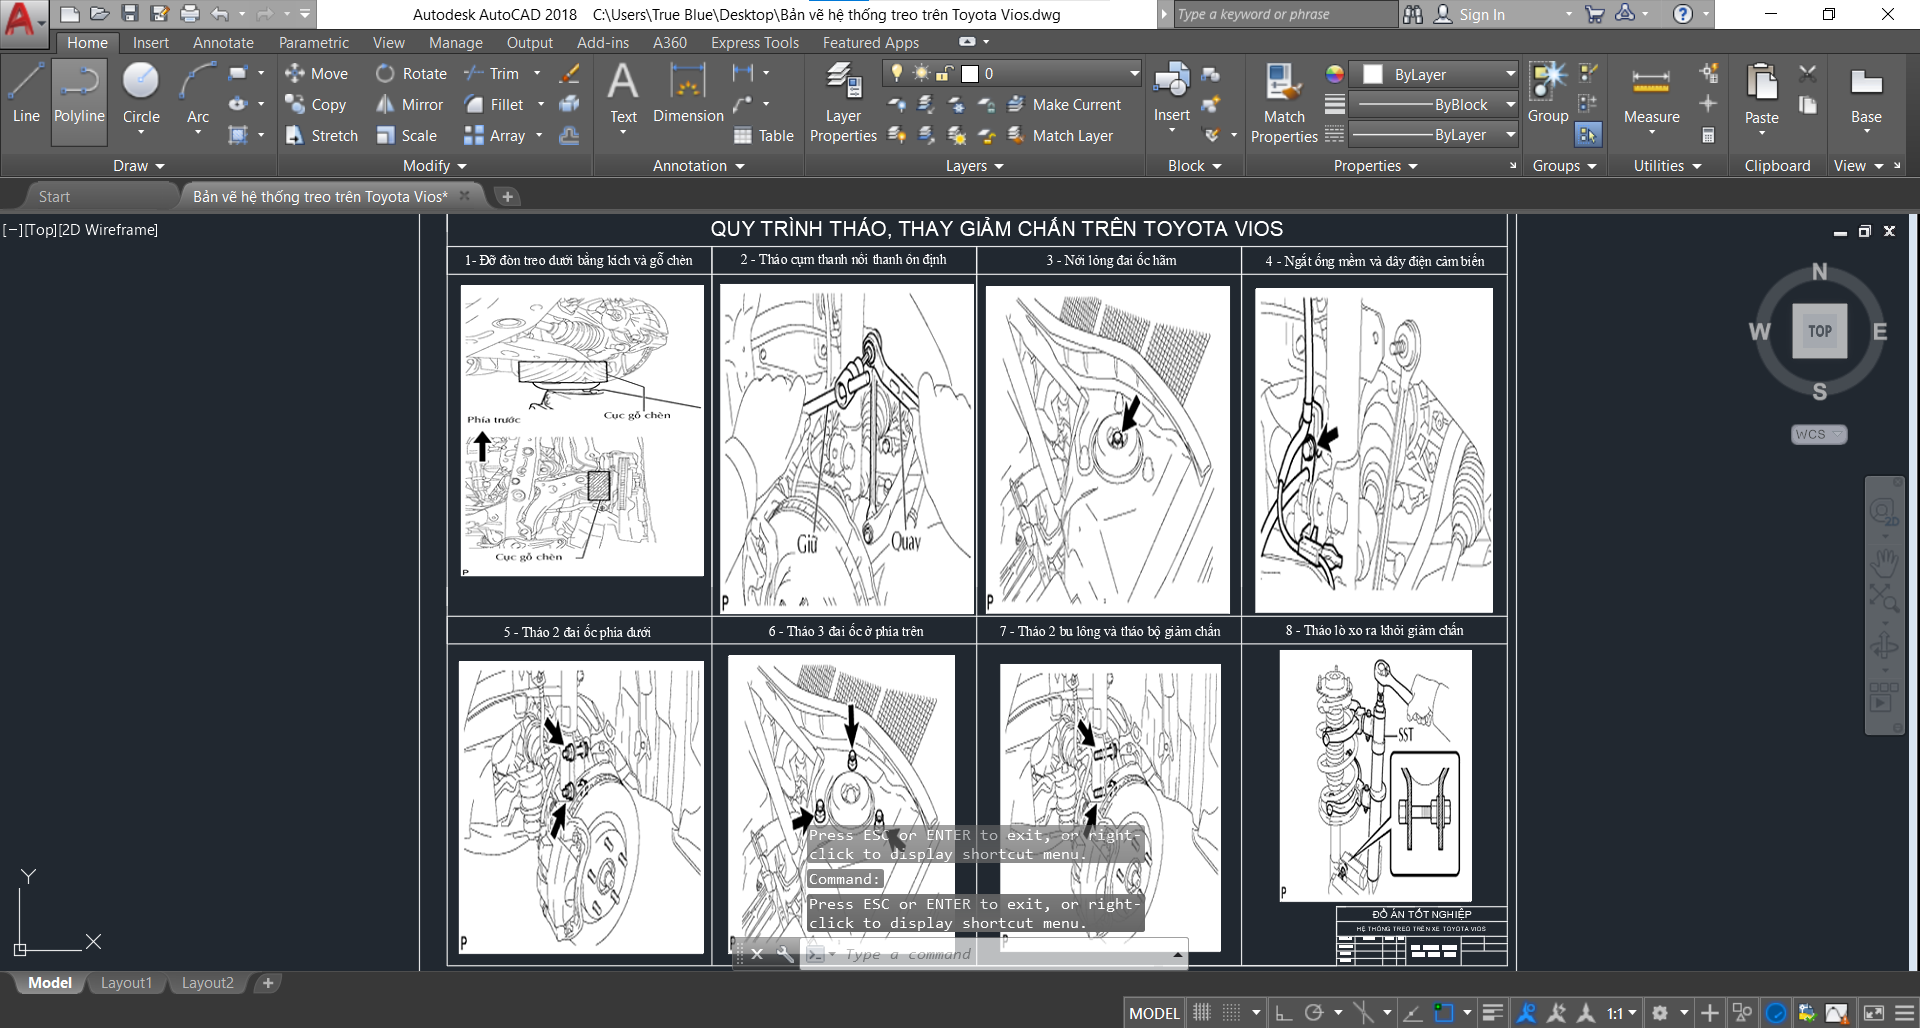
Task: Click the Plot printer icon
Action: 190,14
